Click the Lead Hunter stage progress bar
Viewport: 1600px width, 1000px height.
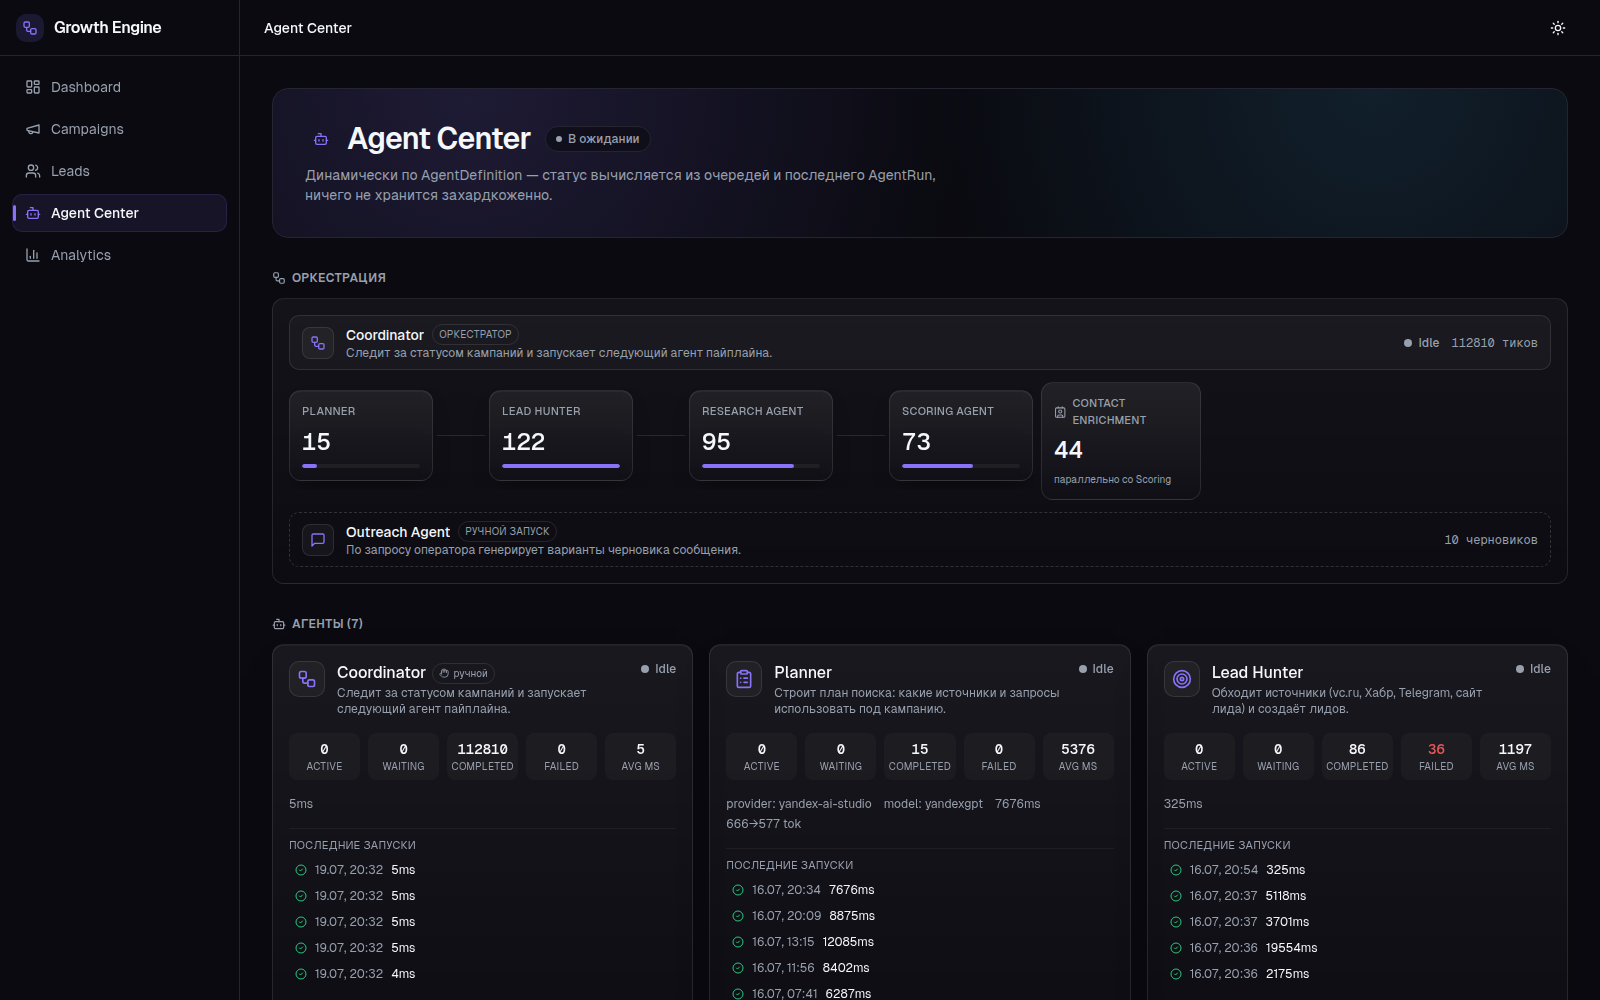point(561,466)
